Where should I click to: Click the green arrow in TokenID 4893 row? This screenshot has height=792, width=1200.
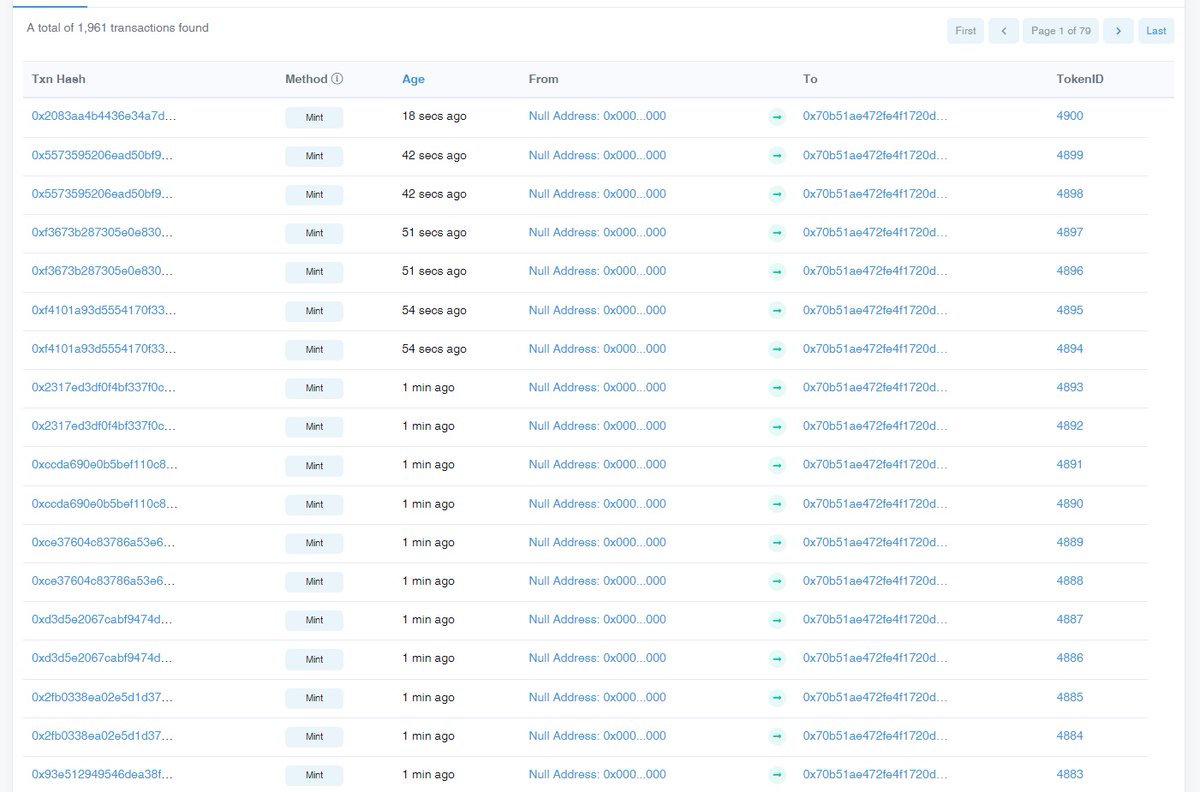[777, 388]
